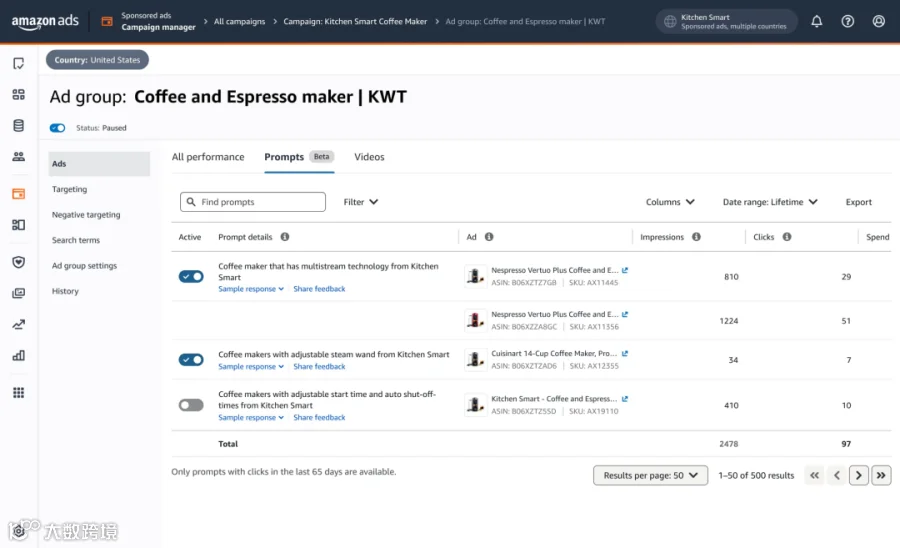Click the Campaign manager wallet icon in header
900x548 pixels.
pos(107,21)
